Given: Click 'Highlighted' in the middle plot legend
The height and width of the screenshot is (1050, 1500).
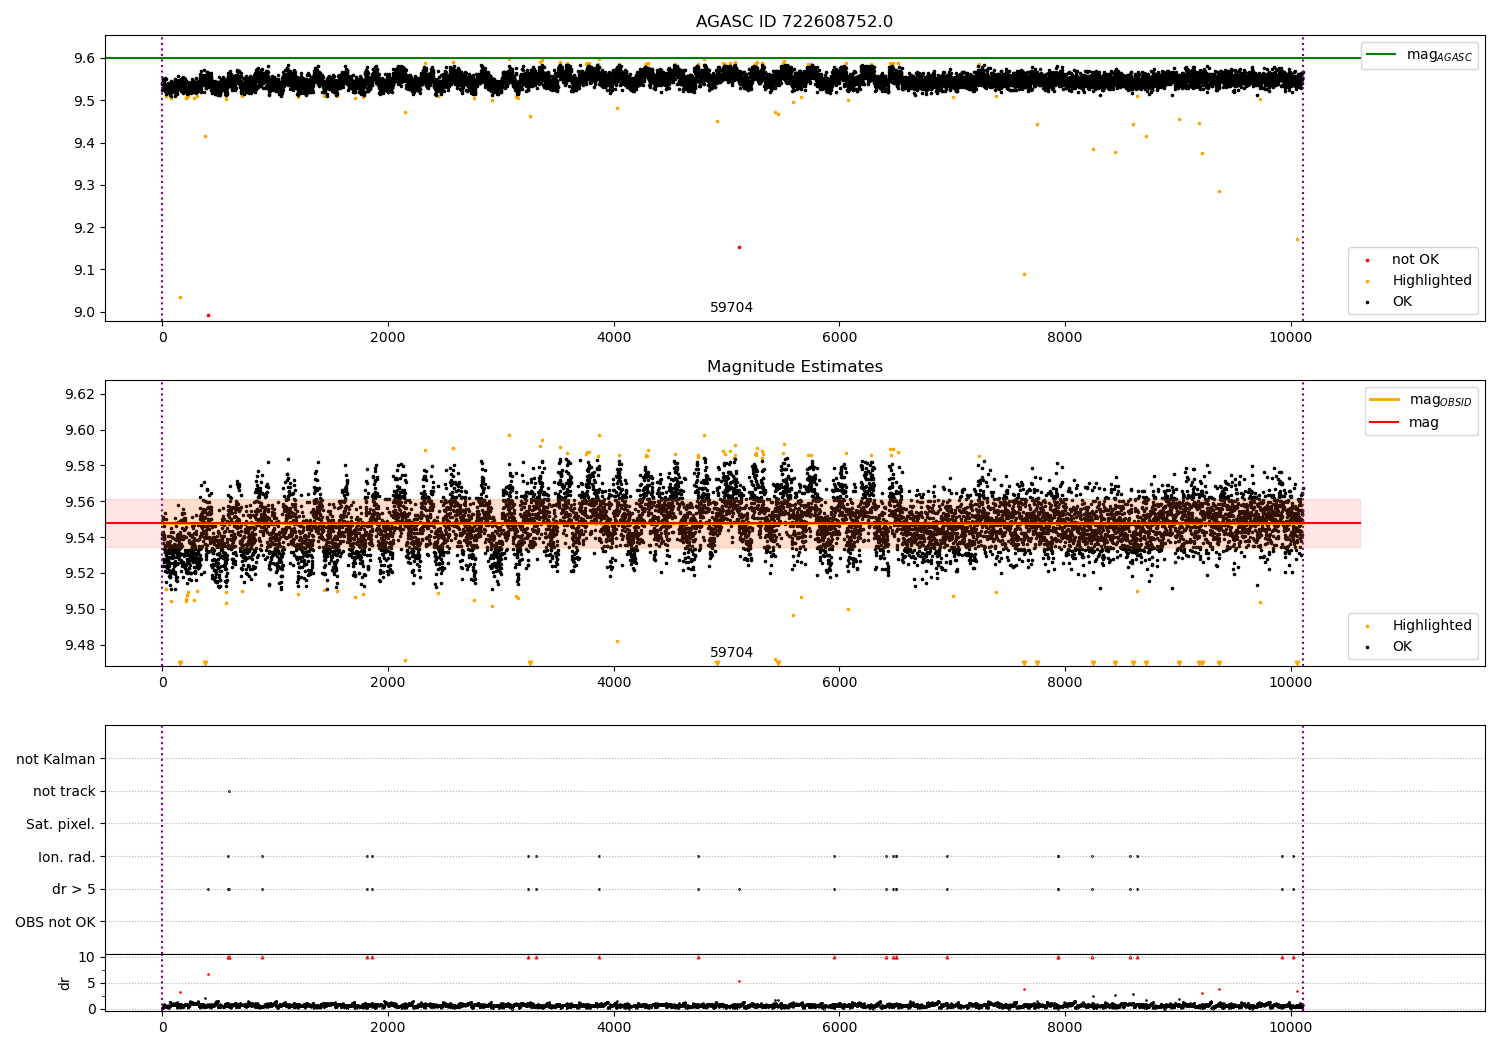Looking at the screenshot, I should point(1432,626).
